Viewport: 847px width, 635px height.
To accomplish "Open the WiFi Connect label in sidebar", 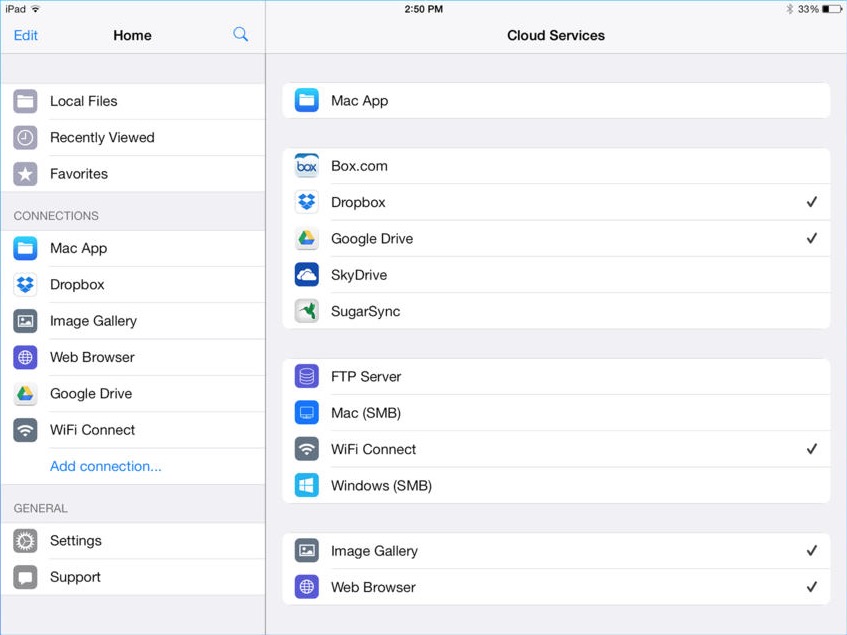I will pyautogui.click(x=92, y=430).
